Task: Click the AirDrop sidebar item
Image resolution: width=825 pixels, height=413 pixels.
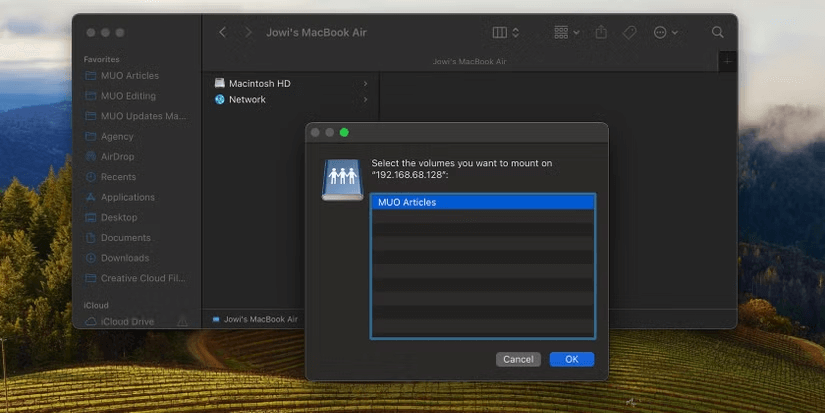Action: (x=118, y=157)
